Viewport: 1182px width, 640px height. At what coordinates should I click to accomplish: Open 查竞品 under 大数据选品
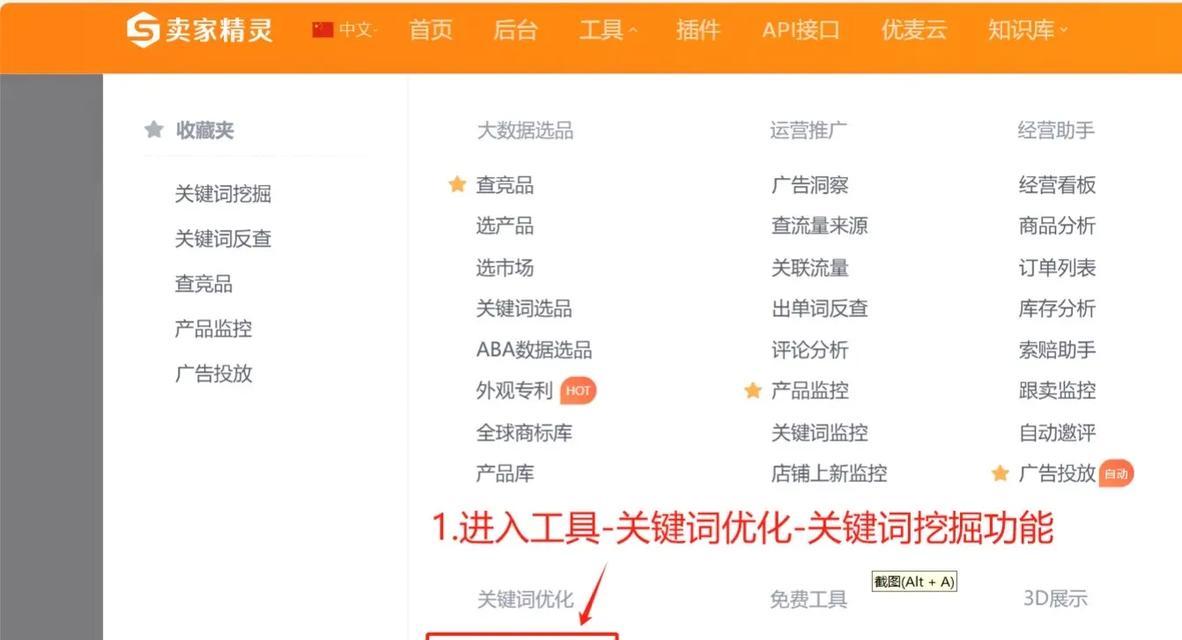[x=505, y=185]
